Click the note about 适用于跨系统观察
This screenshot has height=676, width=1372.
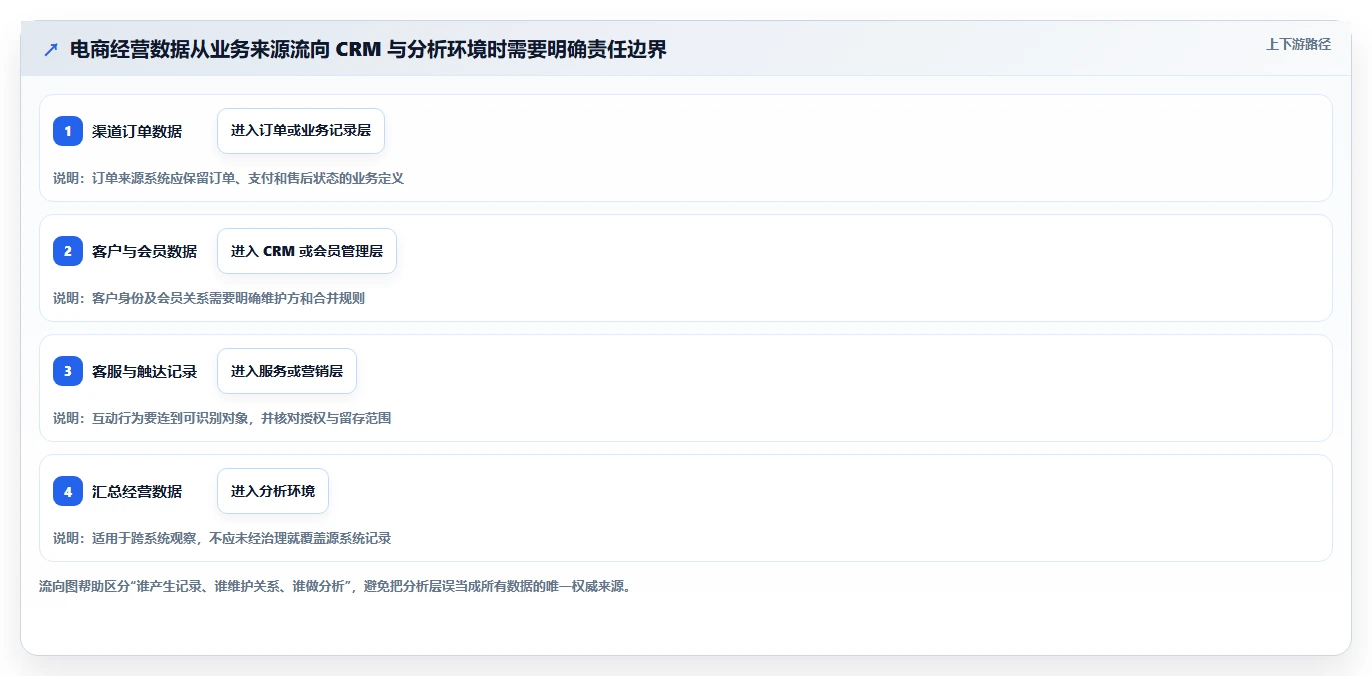(x=222, y=538)
